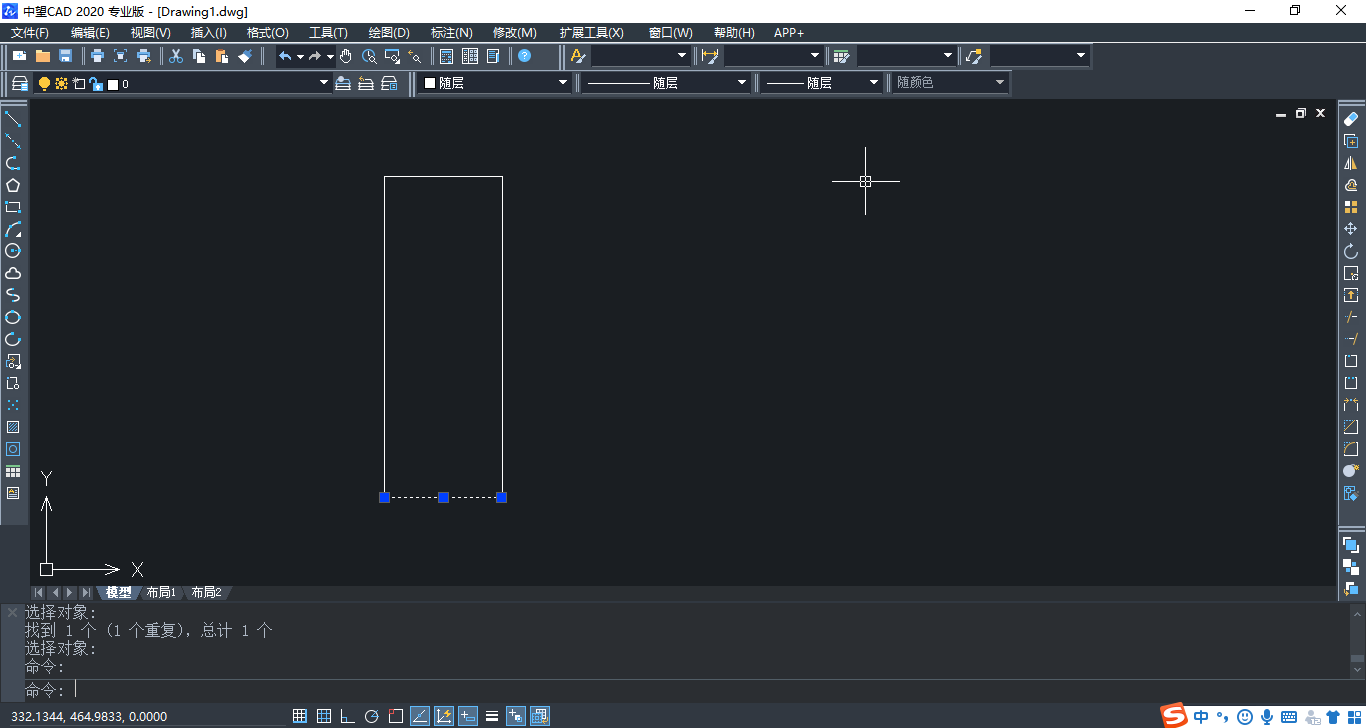This screenshot has width=1366, height=728.
Task: Select the Line drawing tool
Action: pos(13,120)
